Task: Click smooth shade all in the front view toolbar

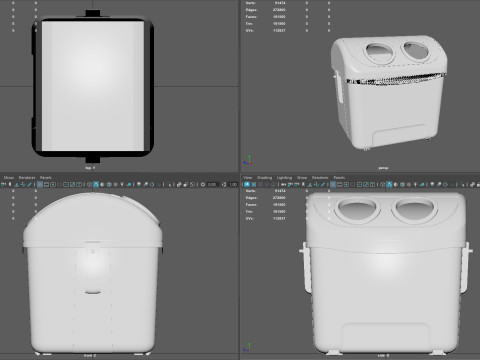Action: 96,184
